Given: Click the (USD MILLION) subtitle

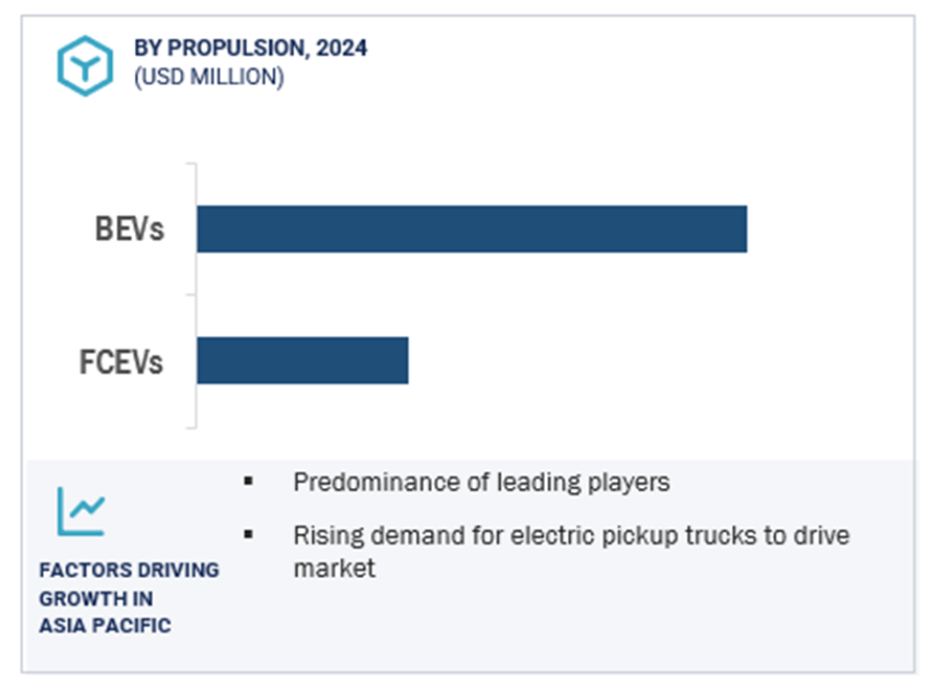Looking at the screenshot, I should [209, 77].
